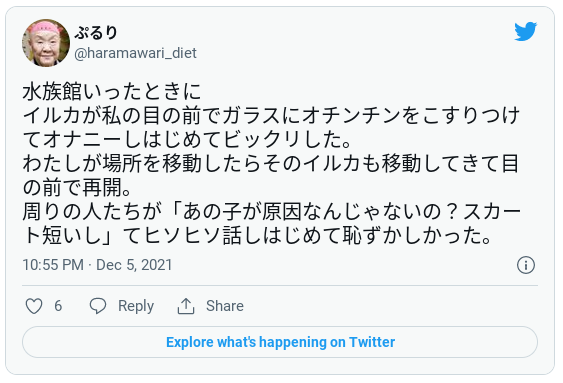Click the final tweet line ending 恥ずかしかった
This screenshot has width=563, height=383.
257,236
